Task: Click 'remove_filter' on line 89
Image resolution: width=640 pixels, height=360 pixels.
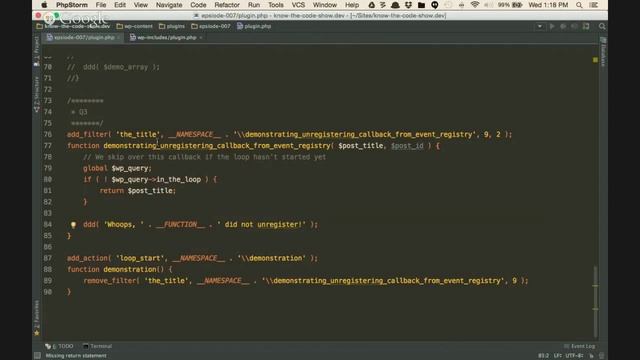Action: [109, 281]
